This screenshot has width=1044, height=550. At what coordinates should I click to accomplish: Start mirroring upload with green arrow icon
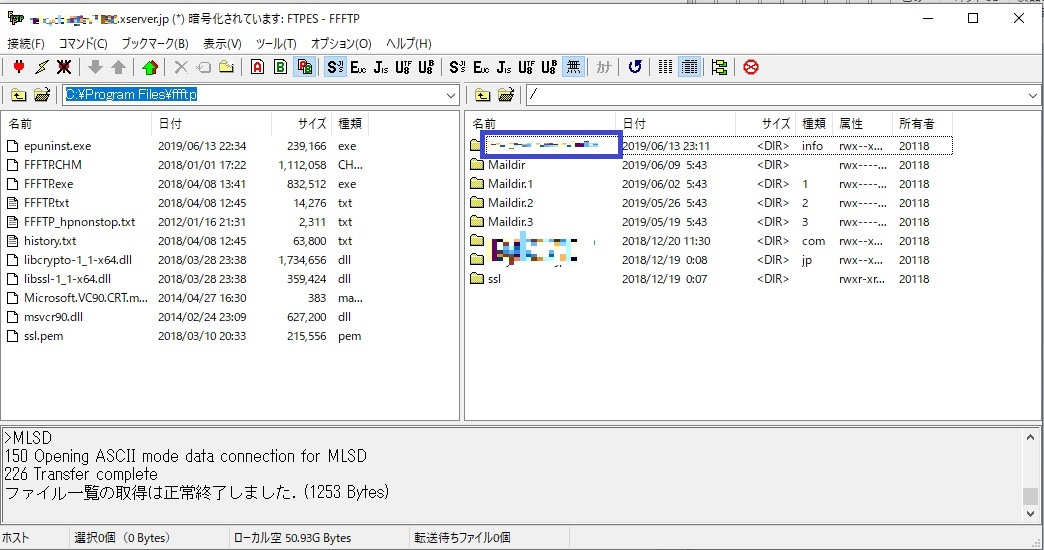(x=150, y=67)
